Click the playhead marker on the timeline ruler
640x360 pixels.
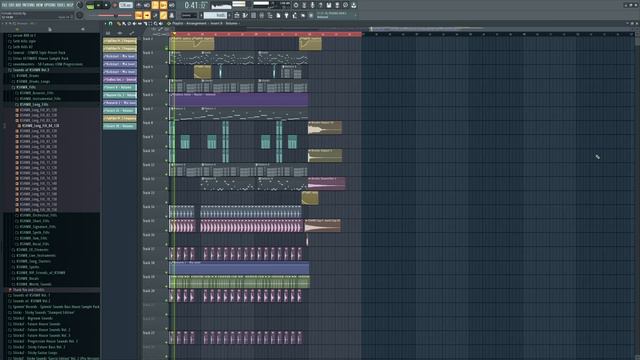pyautogui.click(x=174, y=34)
